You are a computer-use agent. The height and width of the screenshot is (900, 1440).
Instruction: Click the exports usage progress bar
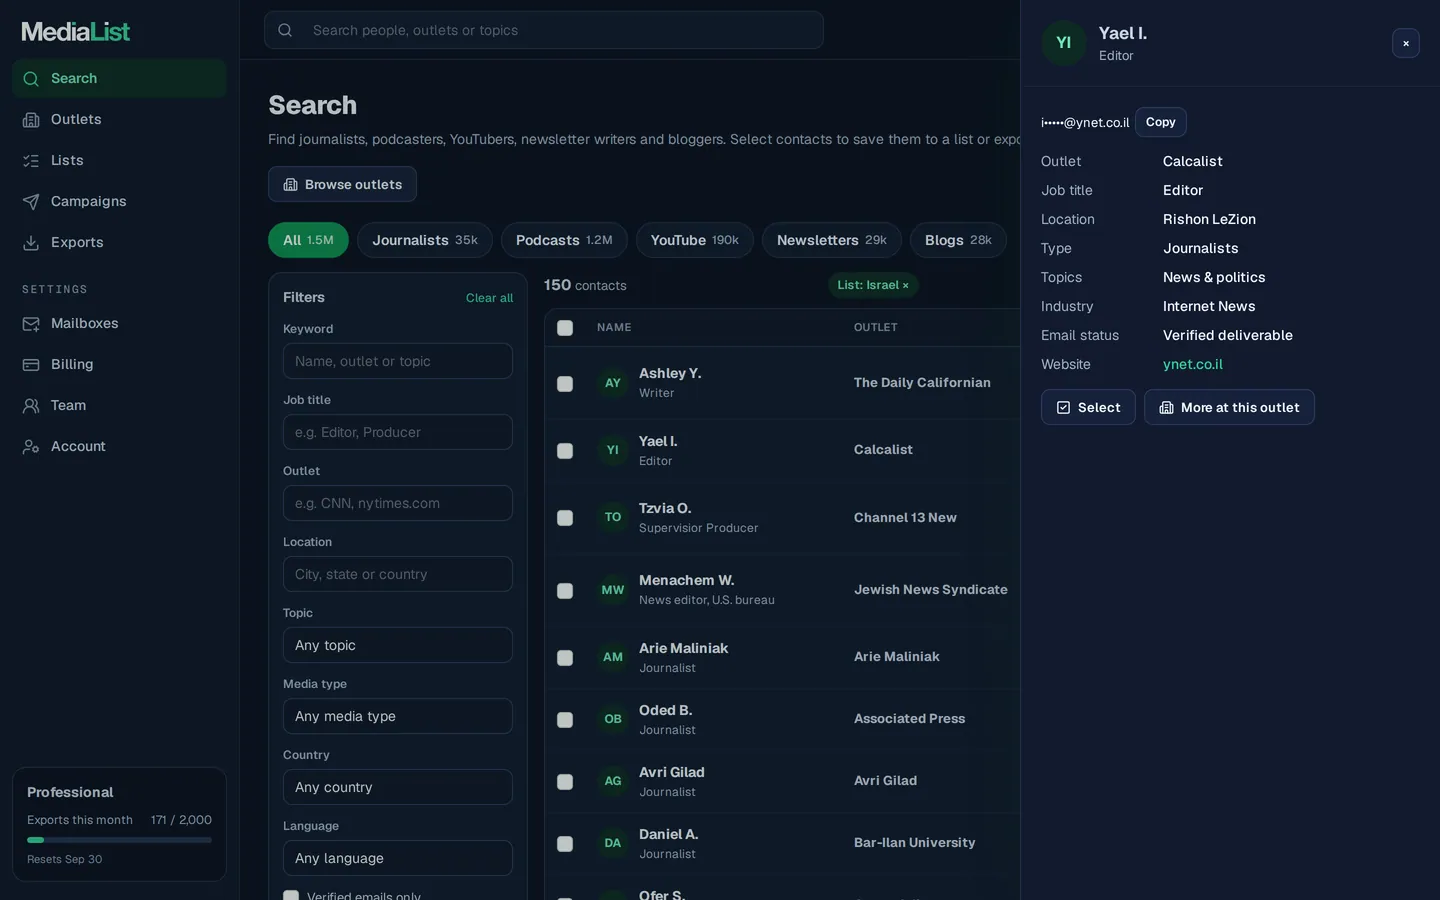tap(119, 840)
